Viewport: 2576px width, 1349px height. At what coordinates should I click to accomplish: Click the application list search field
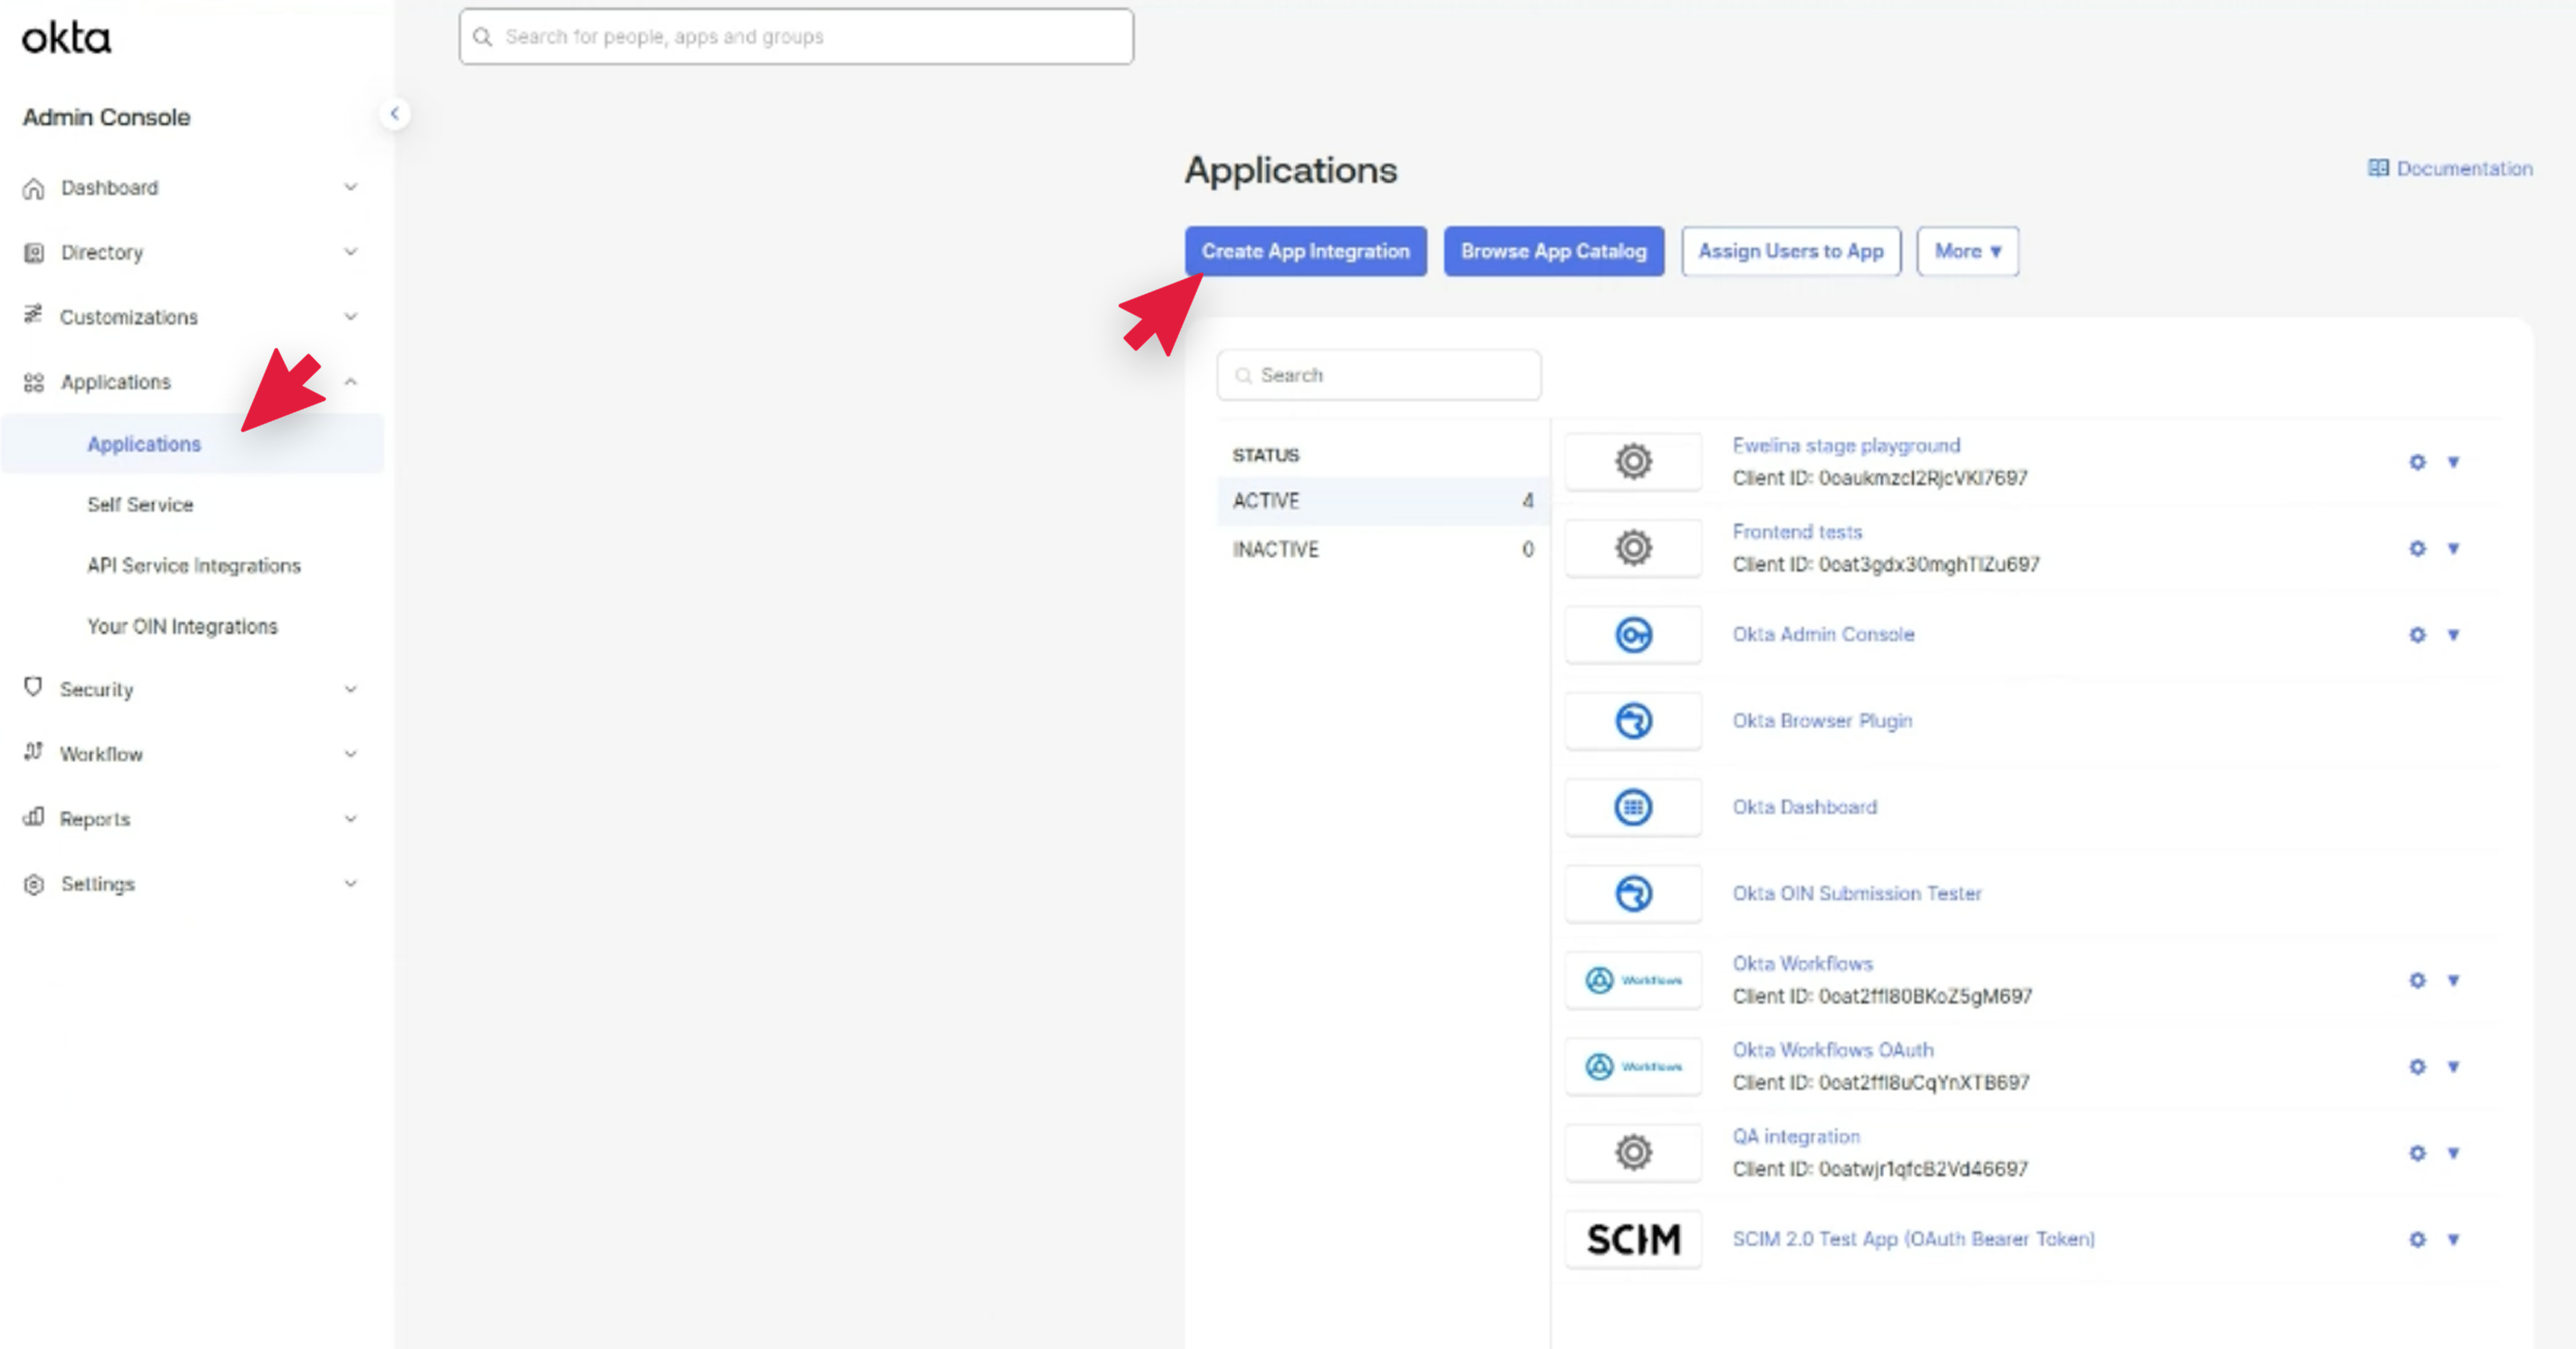(1378, 374)
